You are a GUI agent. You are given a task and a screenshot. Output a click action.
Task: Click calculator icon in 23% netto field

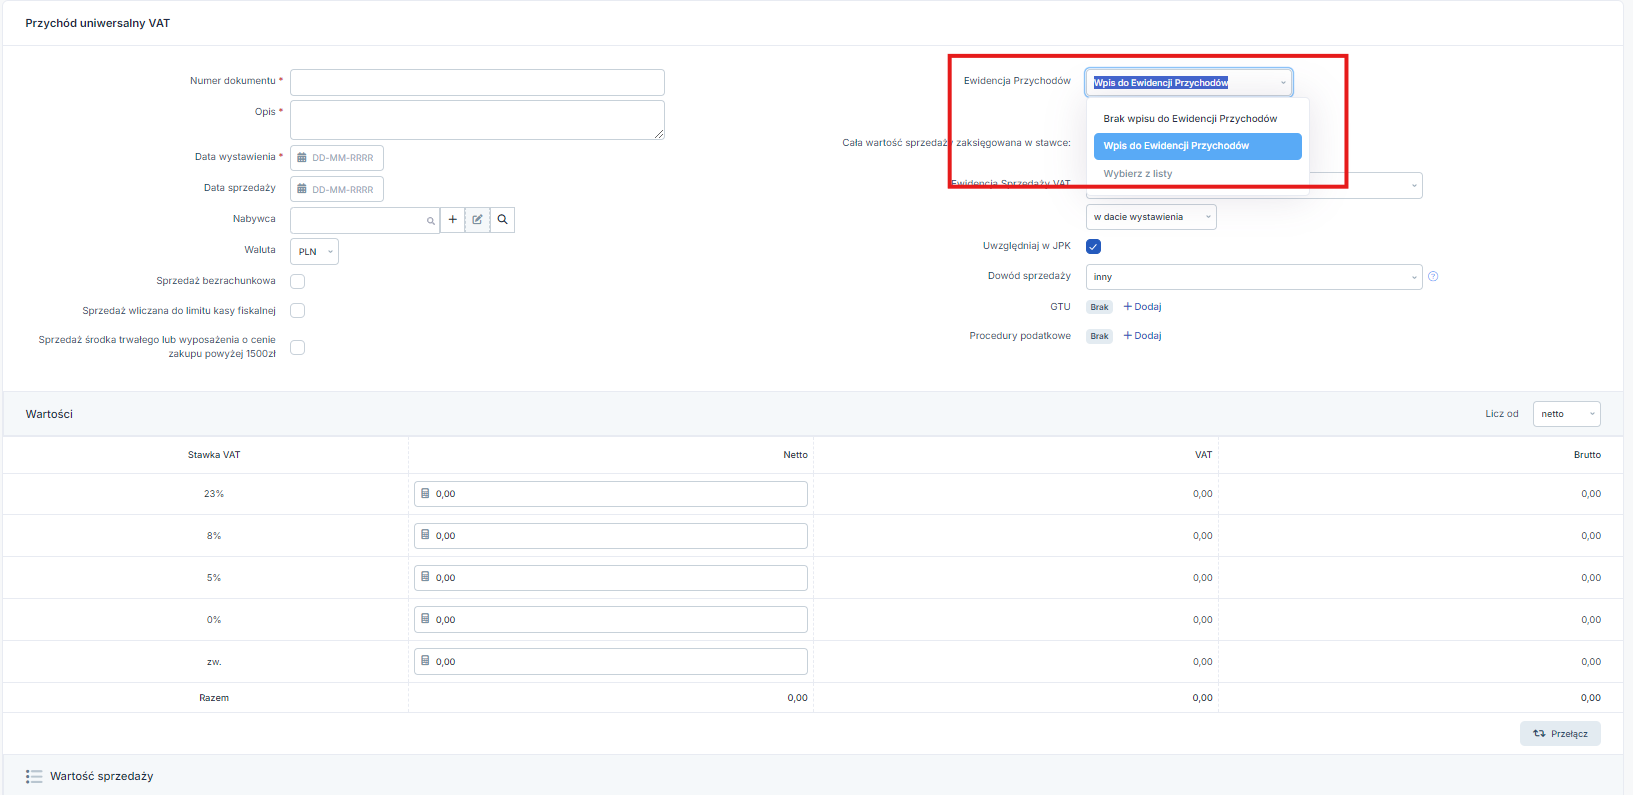[x=425, y=494]
